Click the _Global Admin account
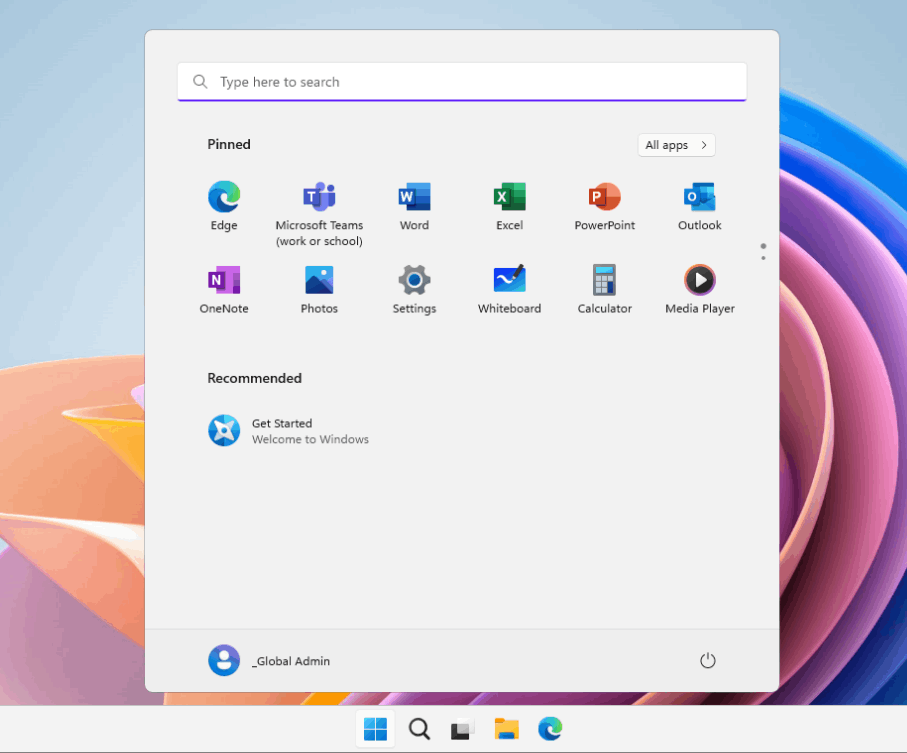 (268, 660)
